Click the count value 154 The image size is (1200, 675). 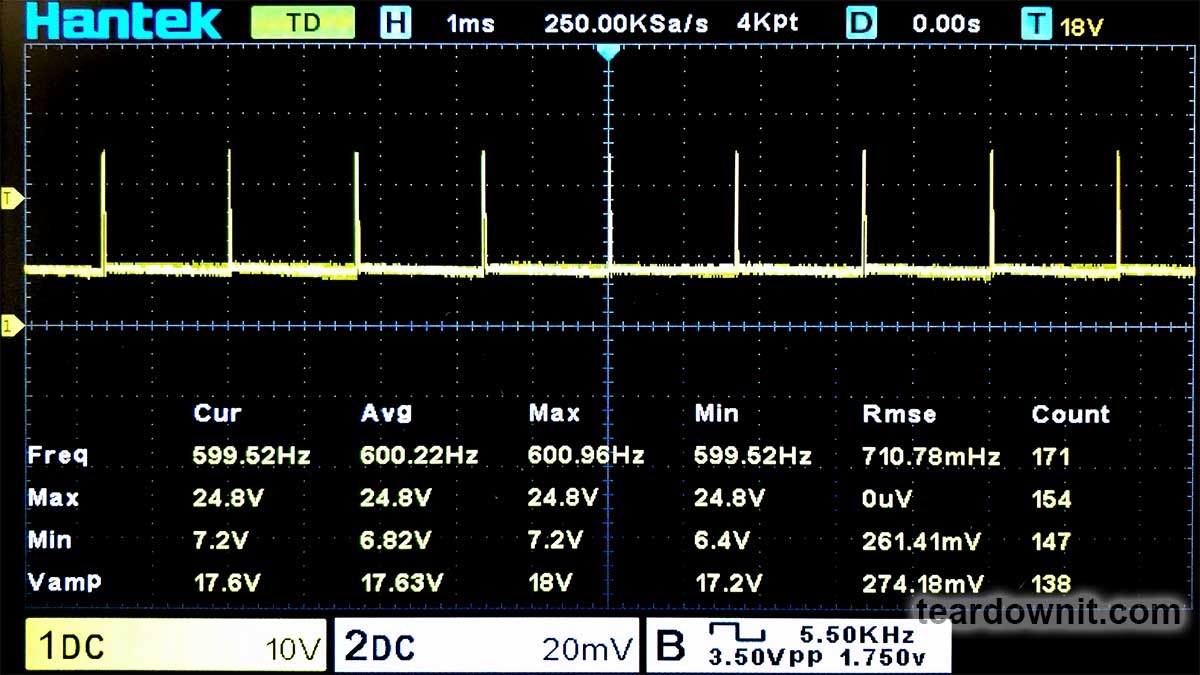tap(1051, 499)
